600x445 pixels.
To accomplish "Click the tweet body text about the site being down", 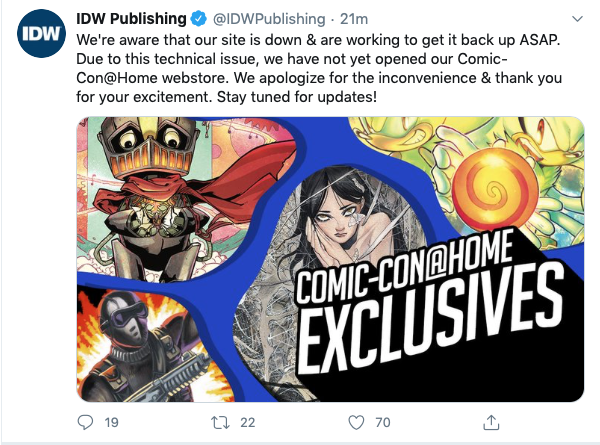I will 319,68.
